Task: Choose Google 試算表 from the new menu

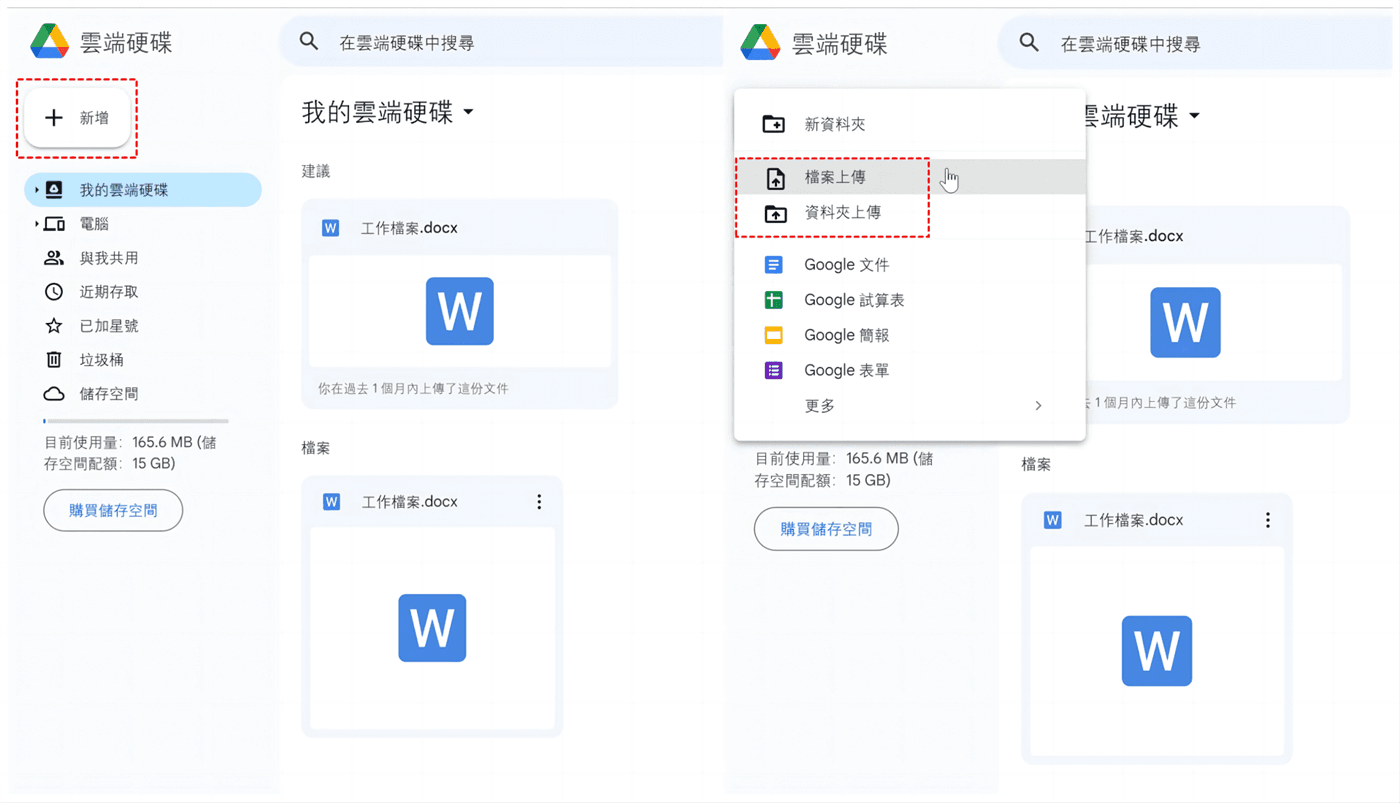Action: [x=910, y=300]
